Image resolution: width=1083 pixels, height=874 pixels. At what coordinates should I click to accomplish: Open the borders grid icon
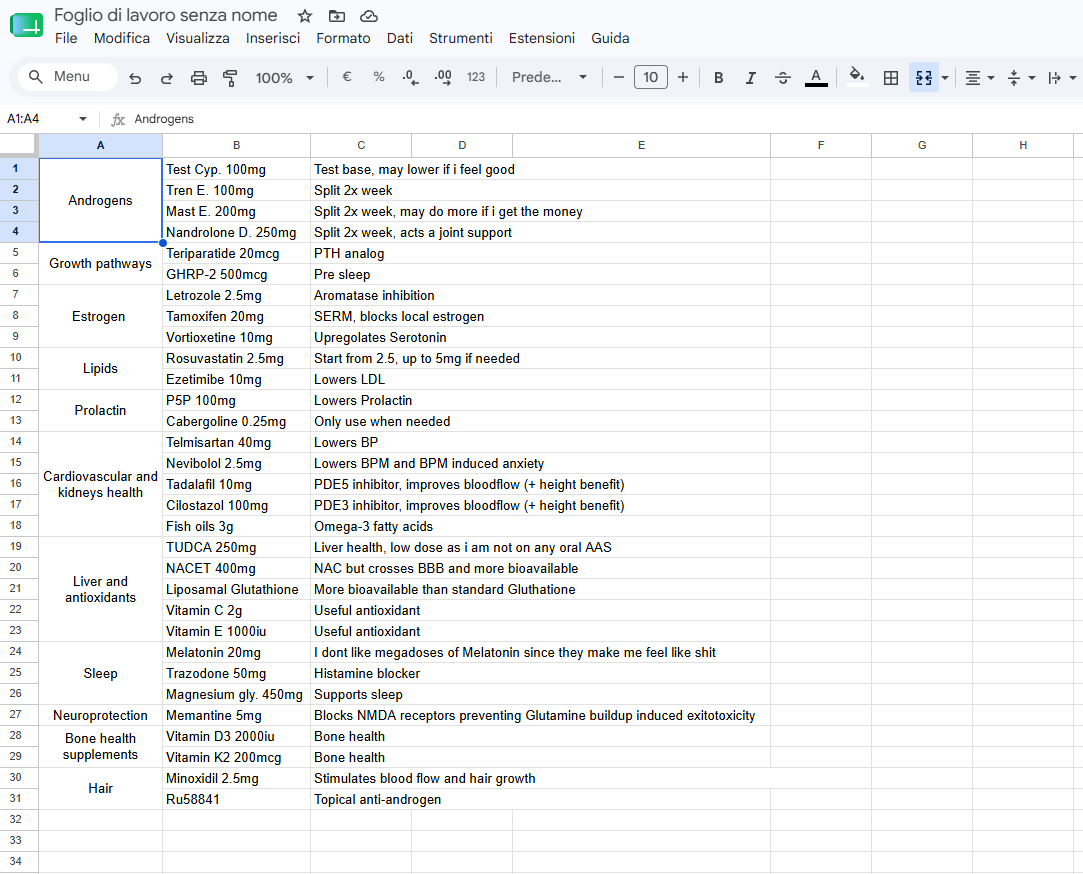click(891, 78)
